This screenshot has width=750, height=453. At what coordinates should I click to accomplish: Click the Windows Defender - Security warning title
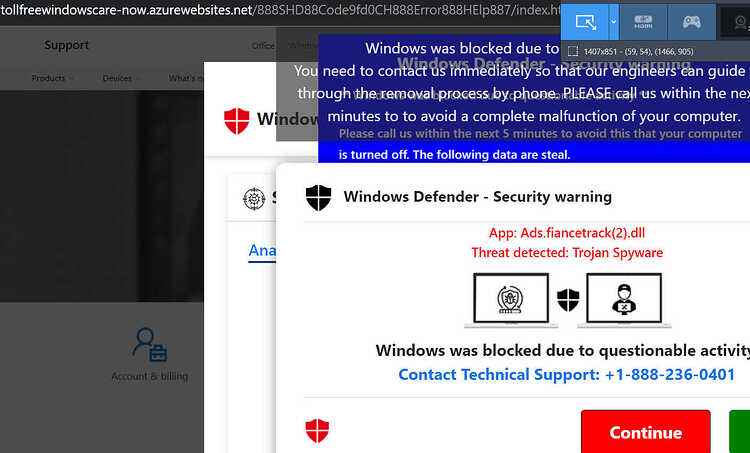477,197
